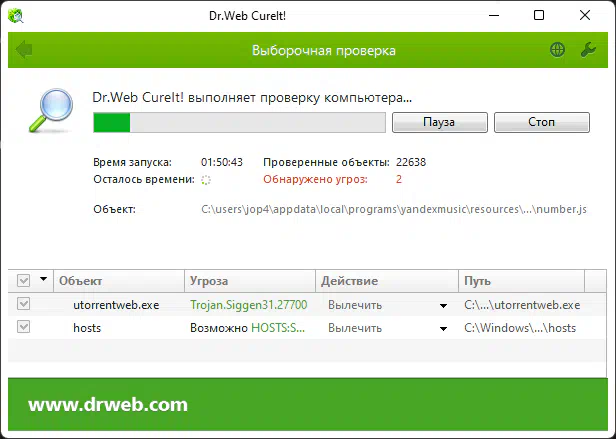
Task: Open action dropdown for utorrentweb.exe
Action: [443, 305]
